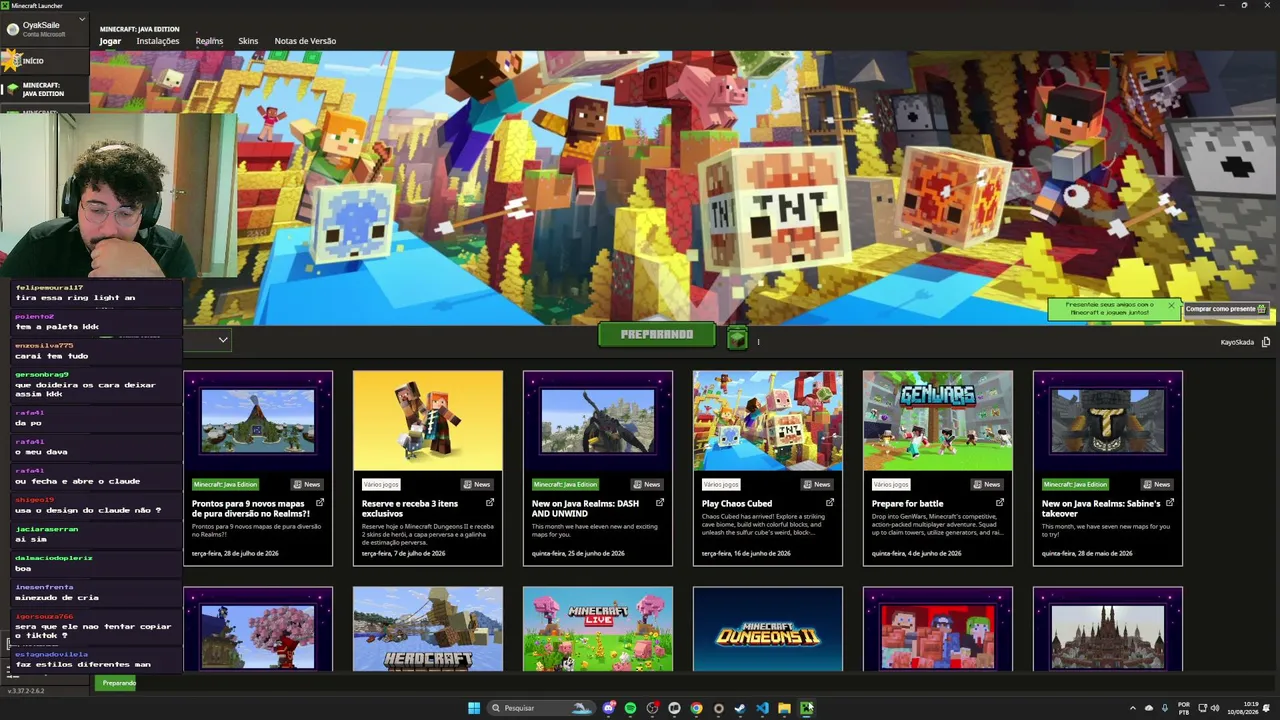Click the Comprar como presente button
The height and width of the screenshot is (720, 1280).
click(x=1226, y=309)
